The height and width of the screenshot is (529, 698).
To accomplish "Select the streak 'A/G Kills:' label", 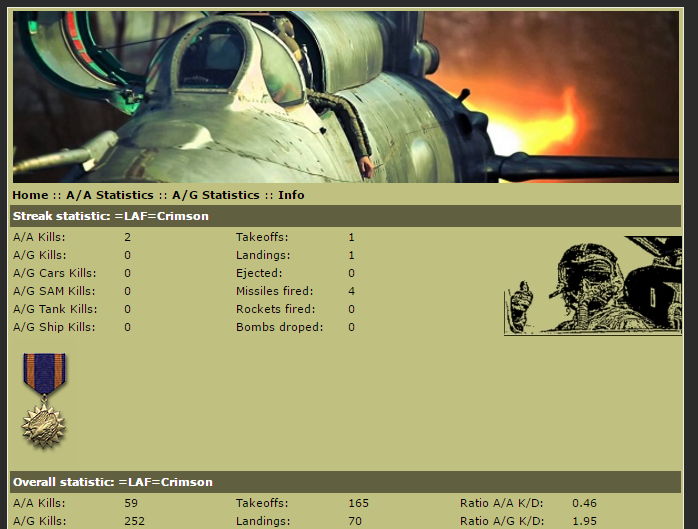I will coord(40,255).
